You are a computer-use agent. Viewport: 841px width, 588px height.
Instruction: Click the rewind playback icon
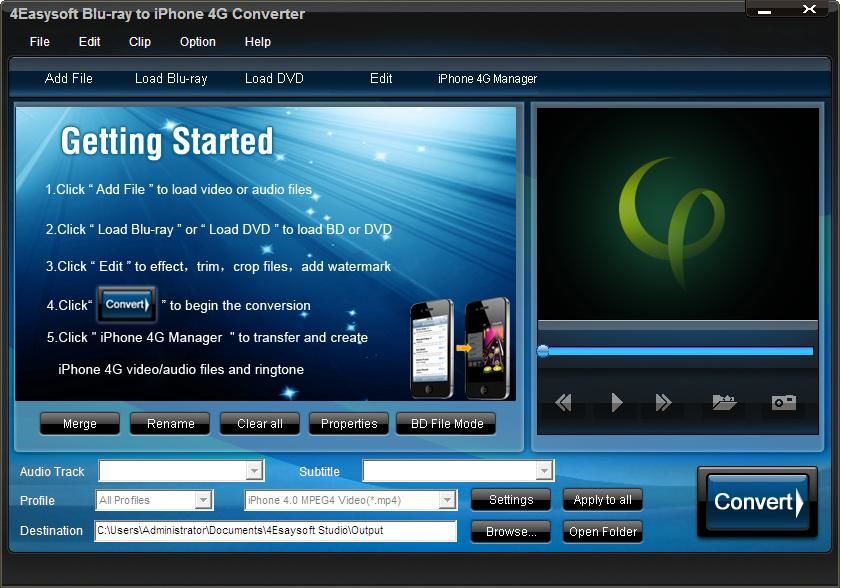click(563, 402)
